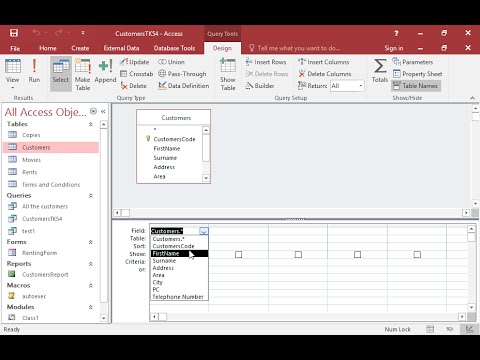480x360 pixels.
Task: Click the design grid horizontal scroll right arrow
Action: [462, 317]
